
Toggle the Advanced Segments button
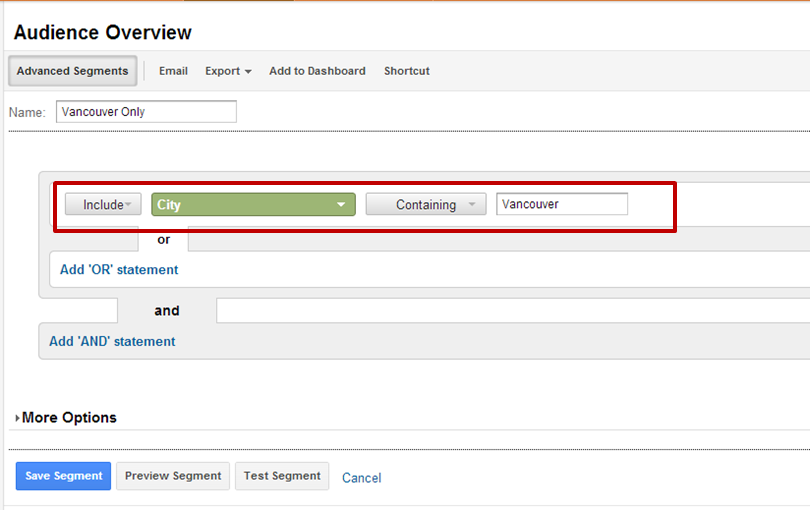pyautogui.click(x=72, y=71)
